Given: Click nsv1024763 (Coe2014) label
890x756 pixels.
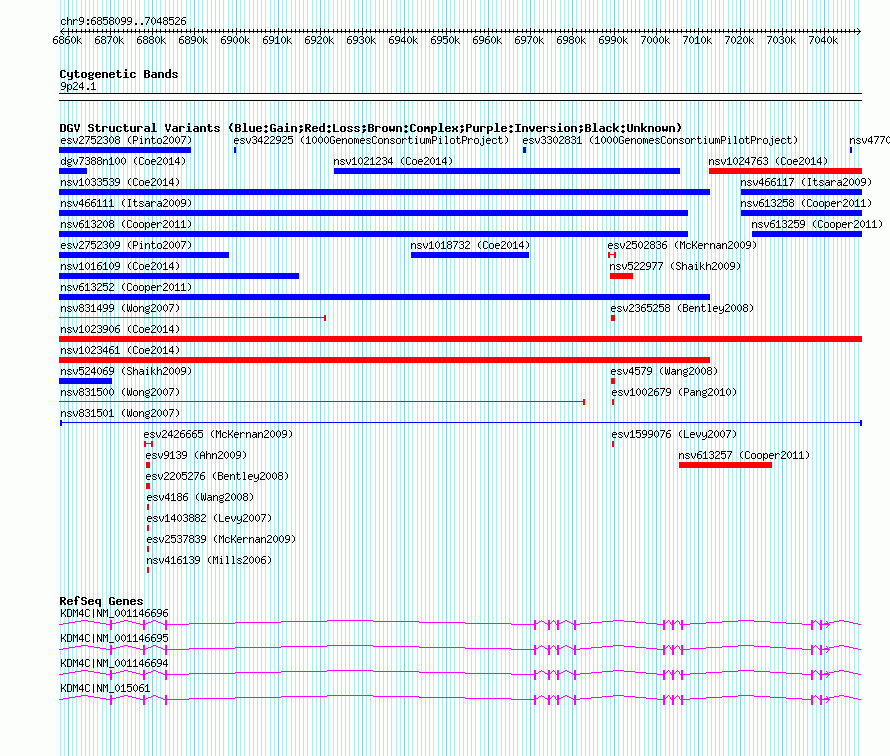Looking at the screenshot, I should 769,161.
